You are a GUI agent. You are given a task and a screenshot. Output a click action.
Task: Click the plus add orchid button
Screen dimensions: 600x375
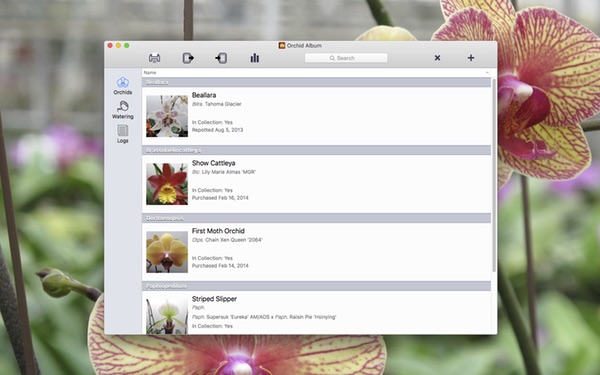click(x=471, y=58)
